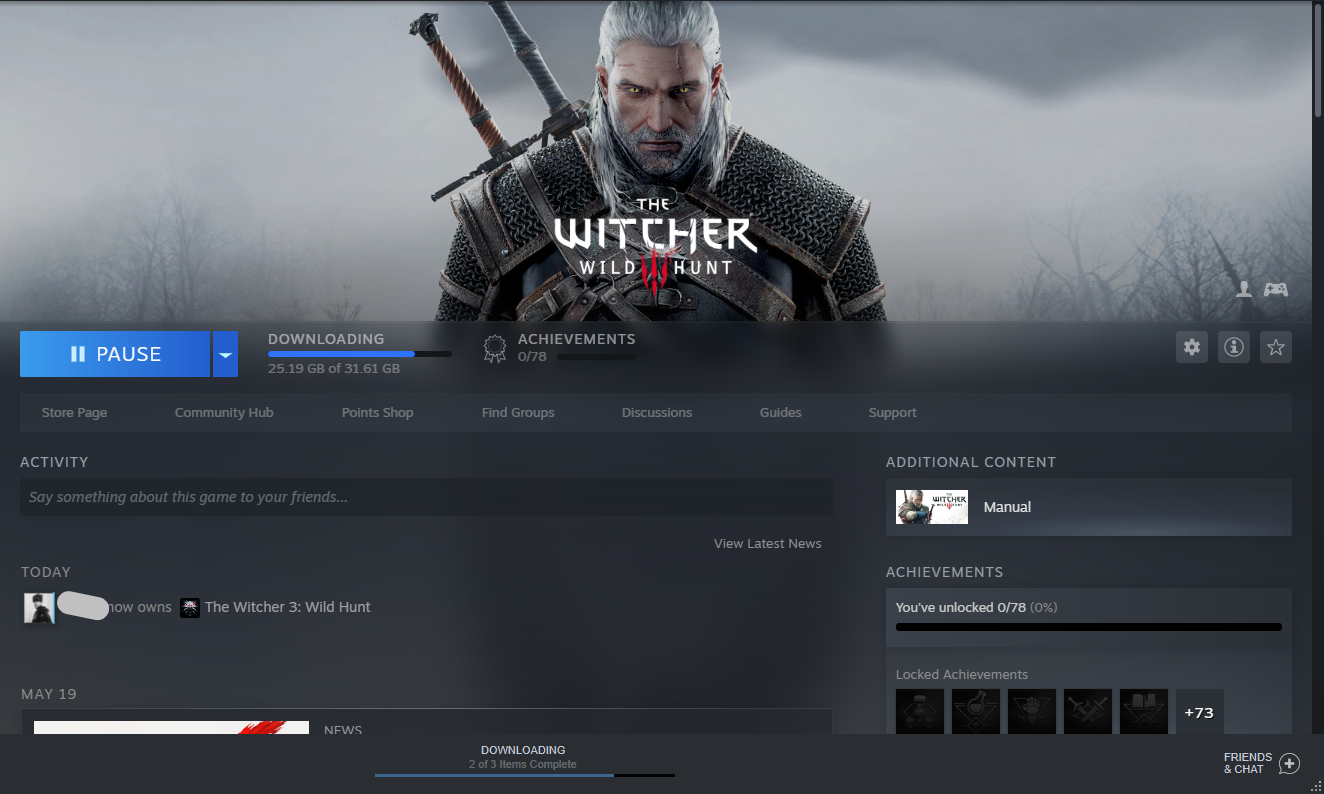The height and width of the screenshot is (794, 1324).
Task: Show game info with the info icon
Action: pos(1234,347)
